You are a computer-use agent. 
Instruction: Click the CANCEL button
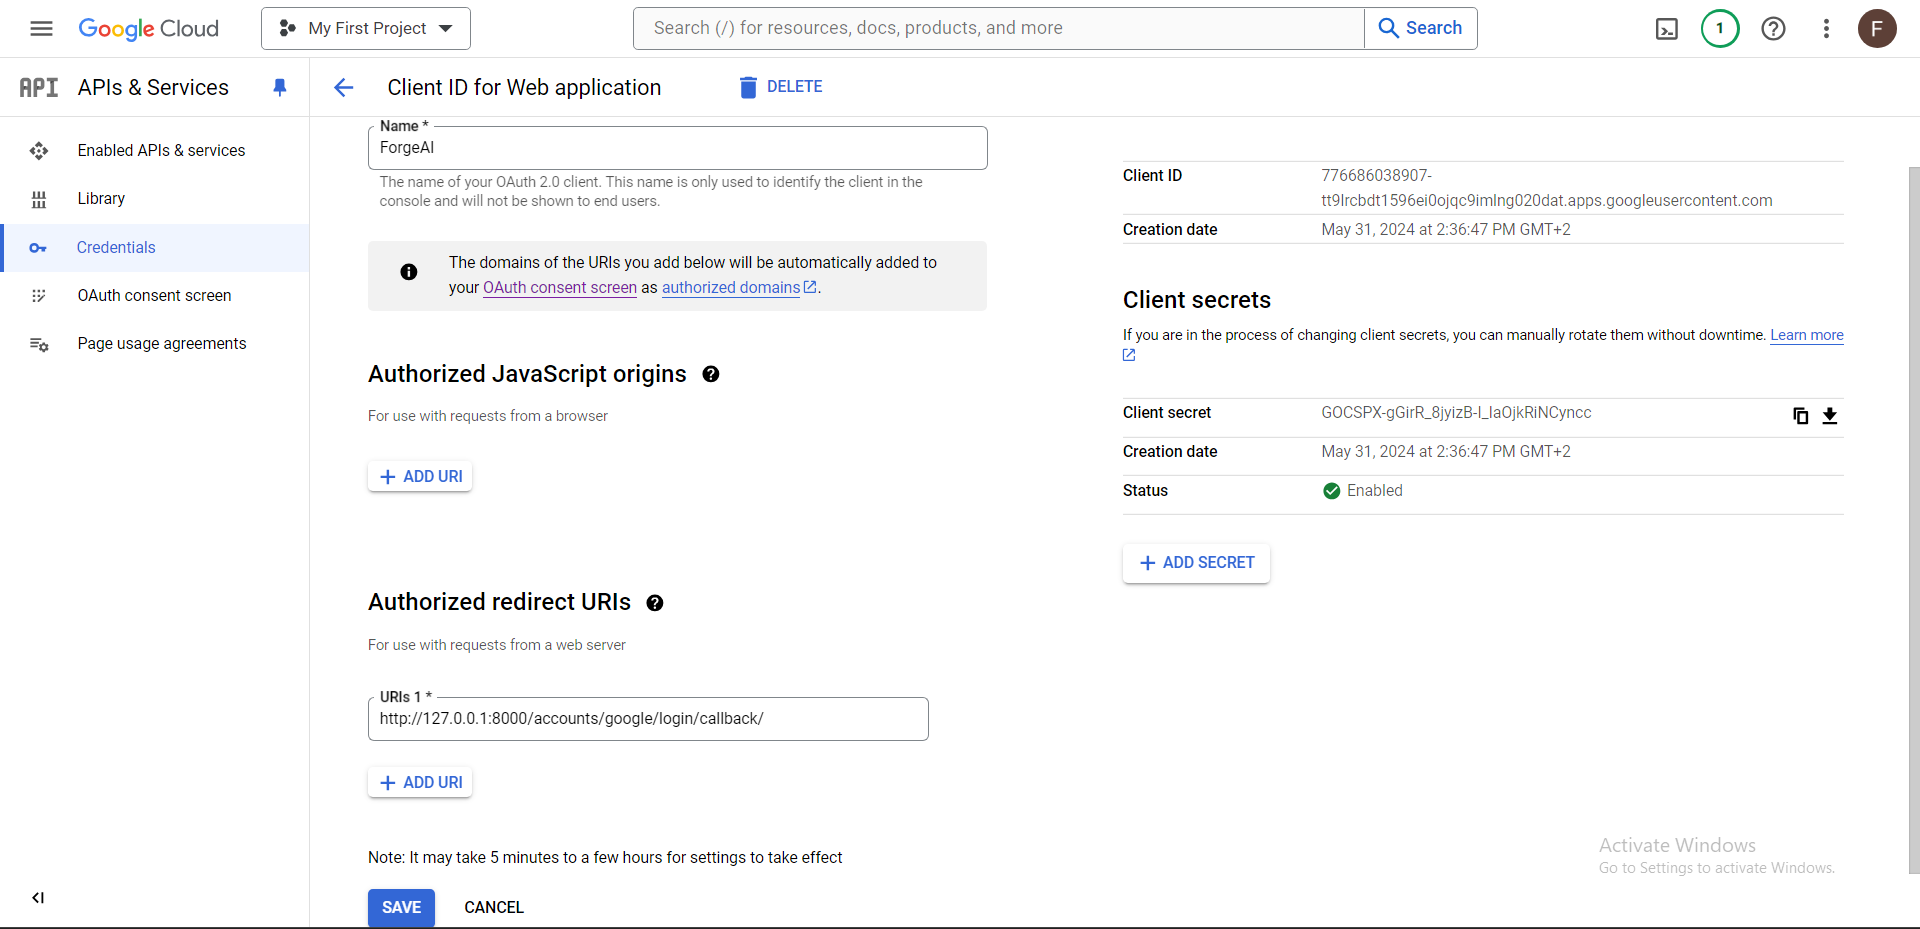pyautogui.click(x=494, y=907)
